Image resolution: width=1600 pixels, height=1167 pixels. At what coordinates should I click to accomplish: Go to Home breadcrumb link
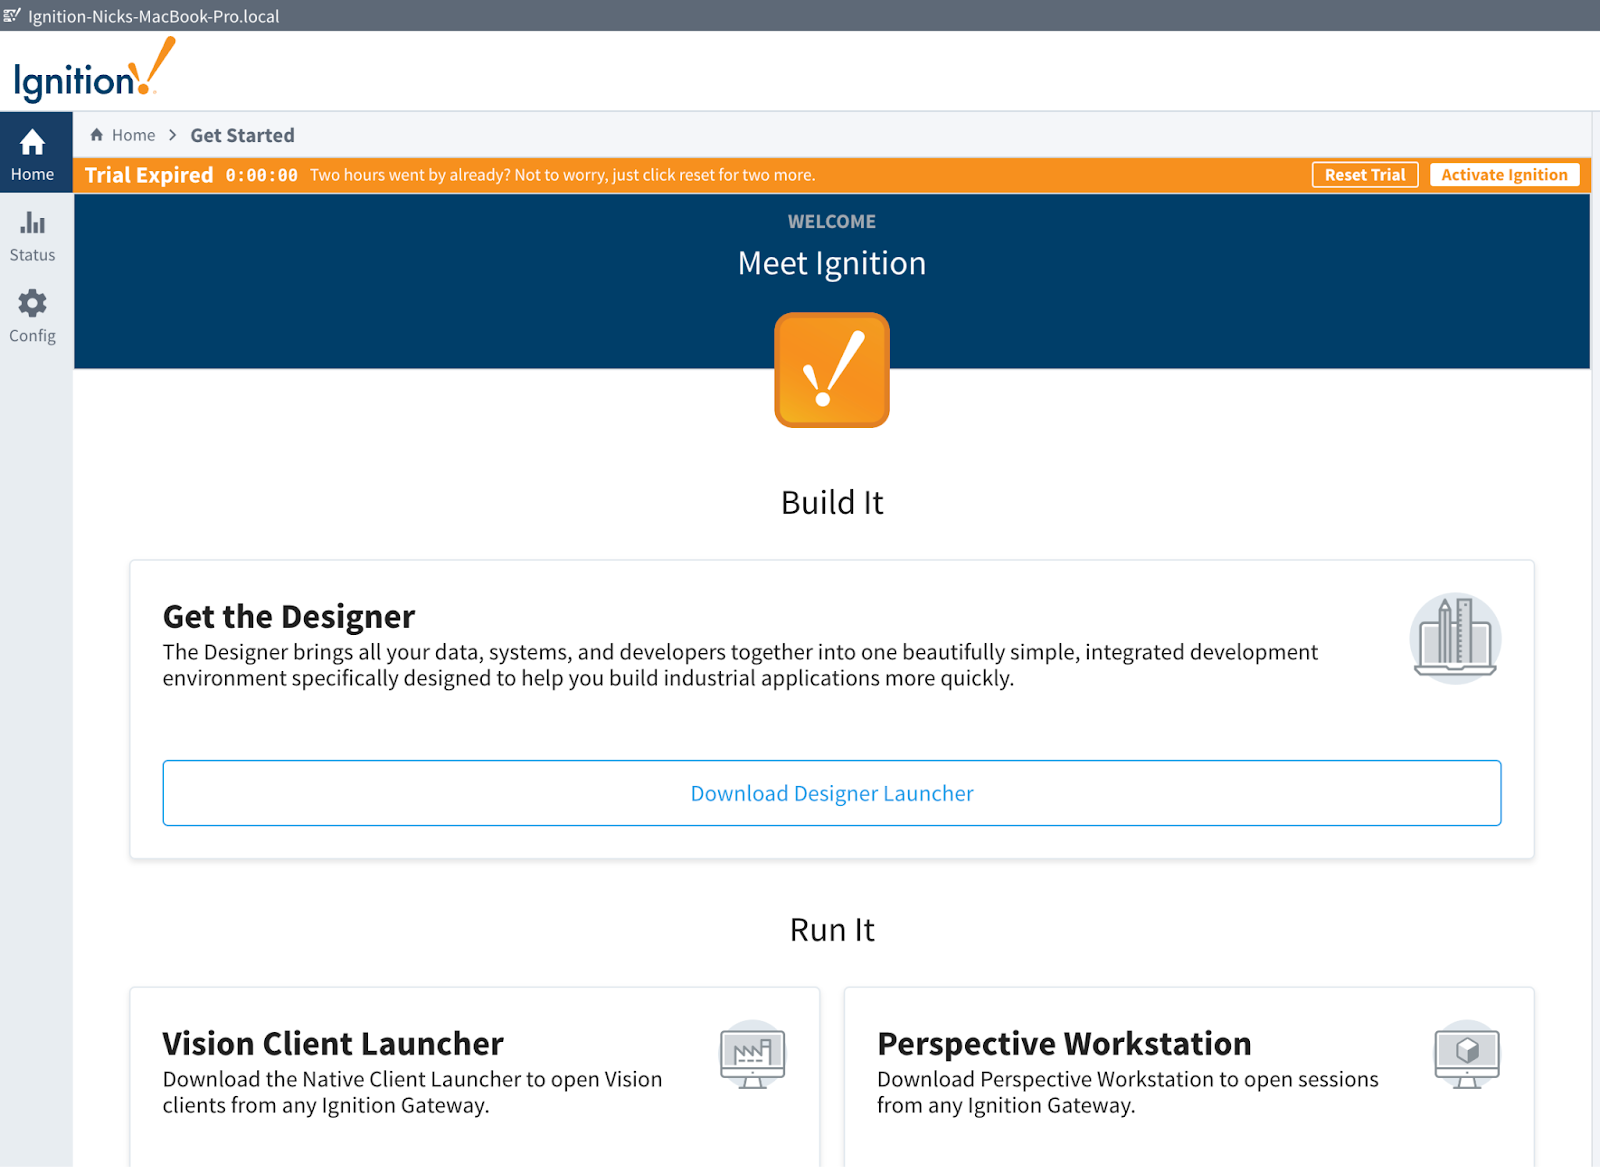click(133, 135)
